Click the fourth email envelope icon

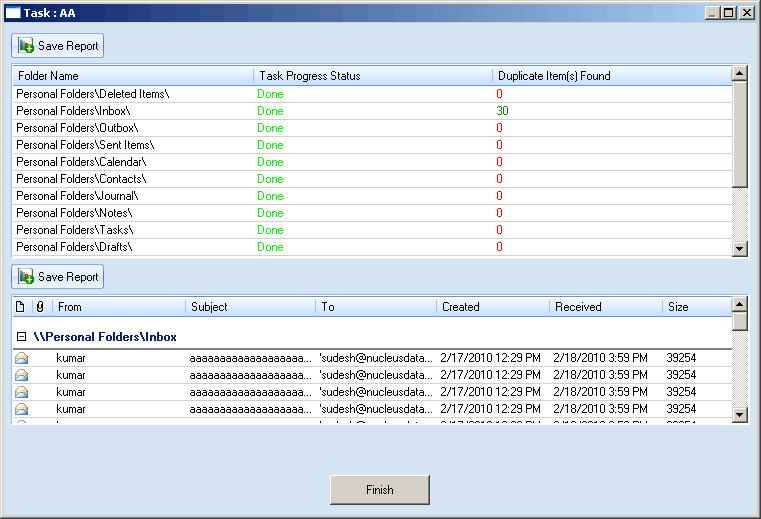point(21,409)
